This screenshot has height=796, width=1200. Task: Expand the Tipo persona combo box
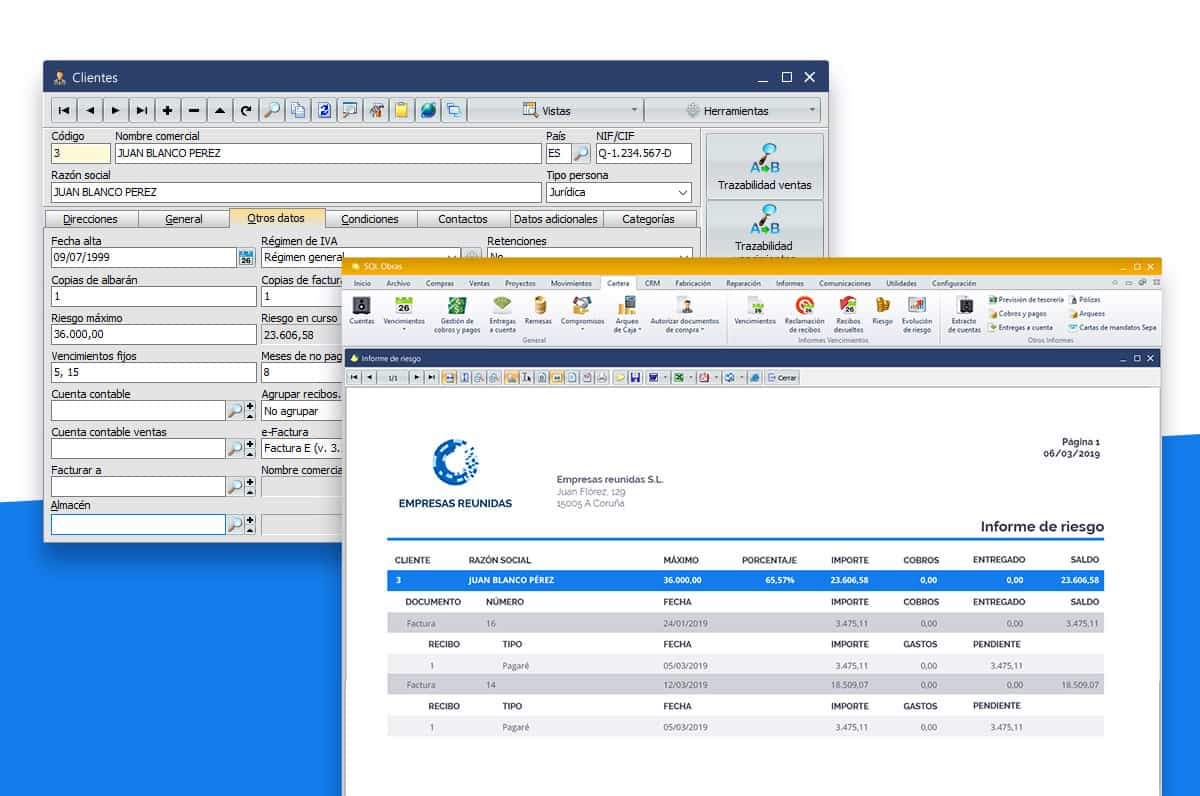[x=683, y=193]
